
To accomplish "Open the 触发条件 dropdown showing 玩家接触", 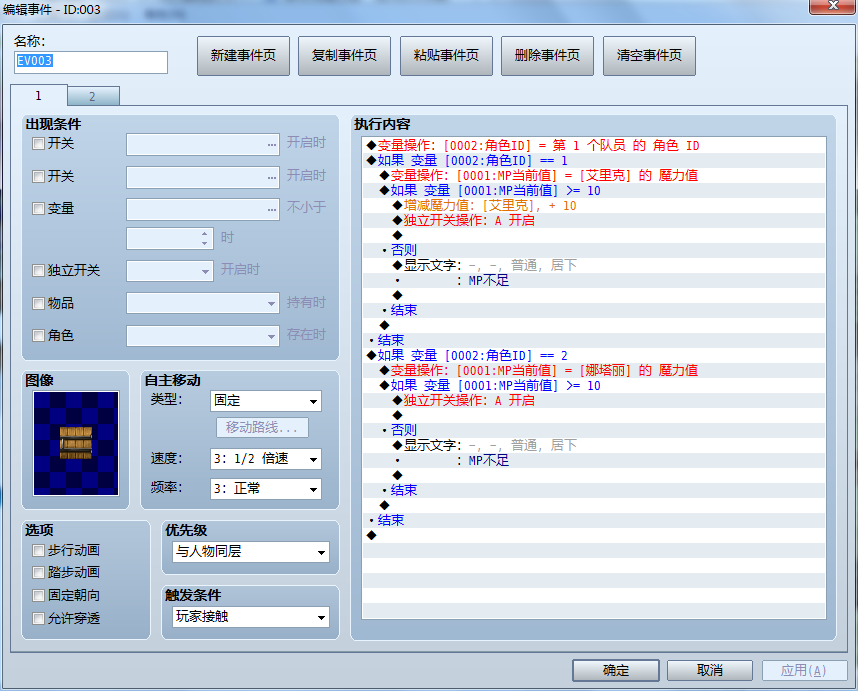I will [251, 617].
